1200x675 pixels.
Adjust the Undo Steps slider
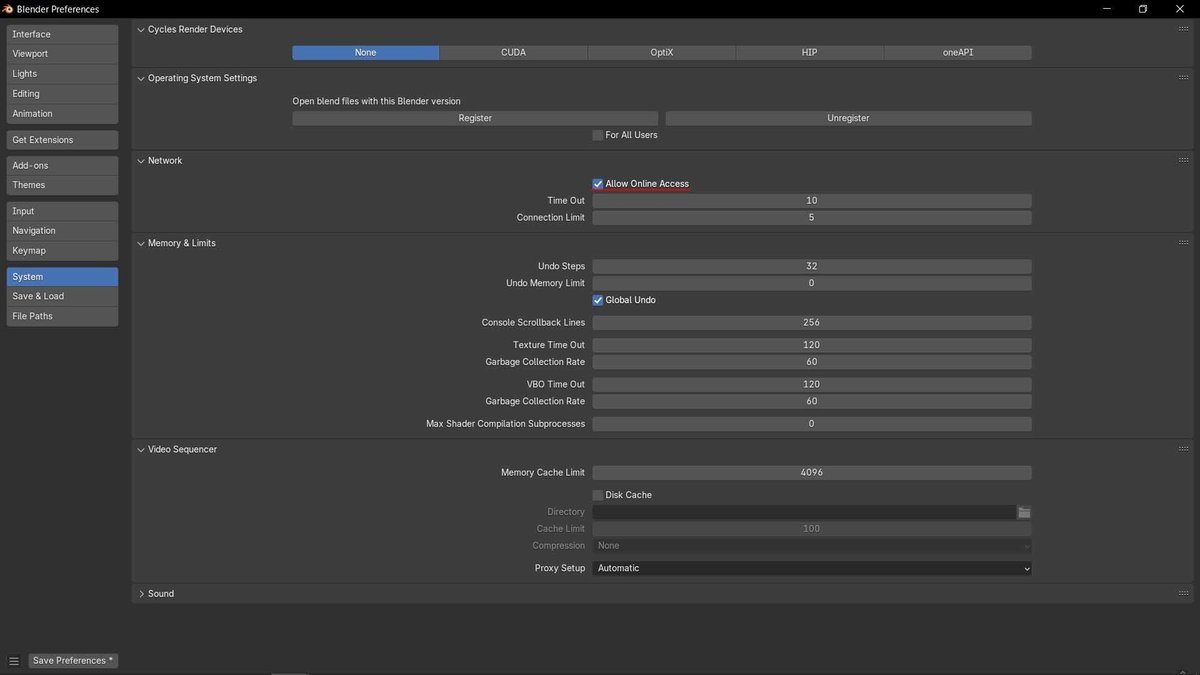click(811, 265)
